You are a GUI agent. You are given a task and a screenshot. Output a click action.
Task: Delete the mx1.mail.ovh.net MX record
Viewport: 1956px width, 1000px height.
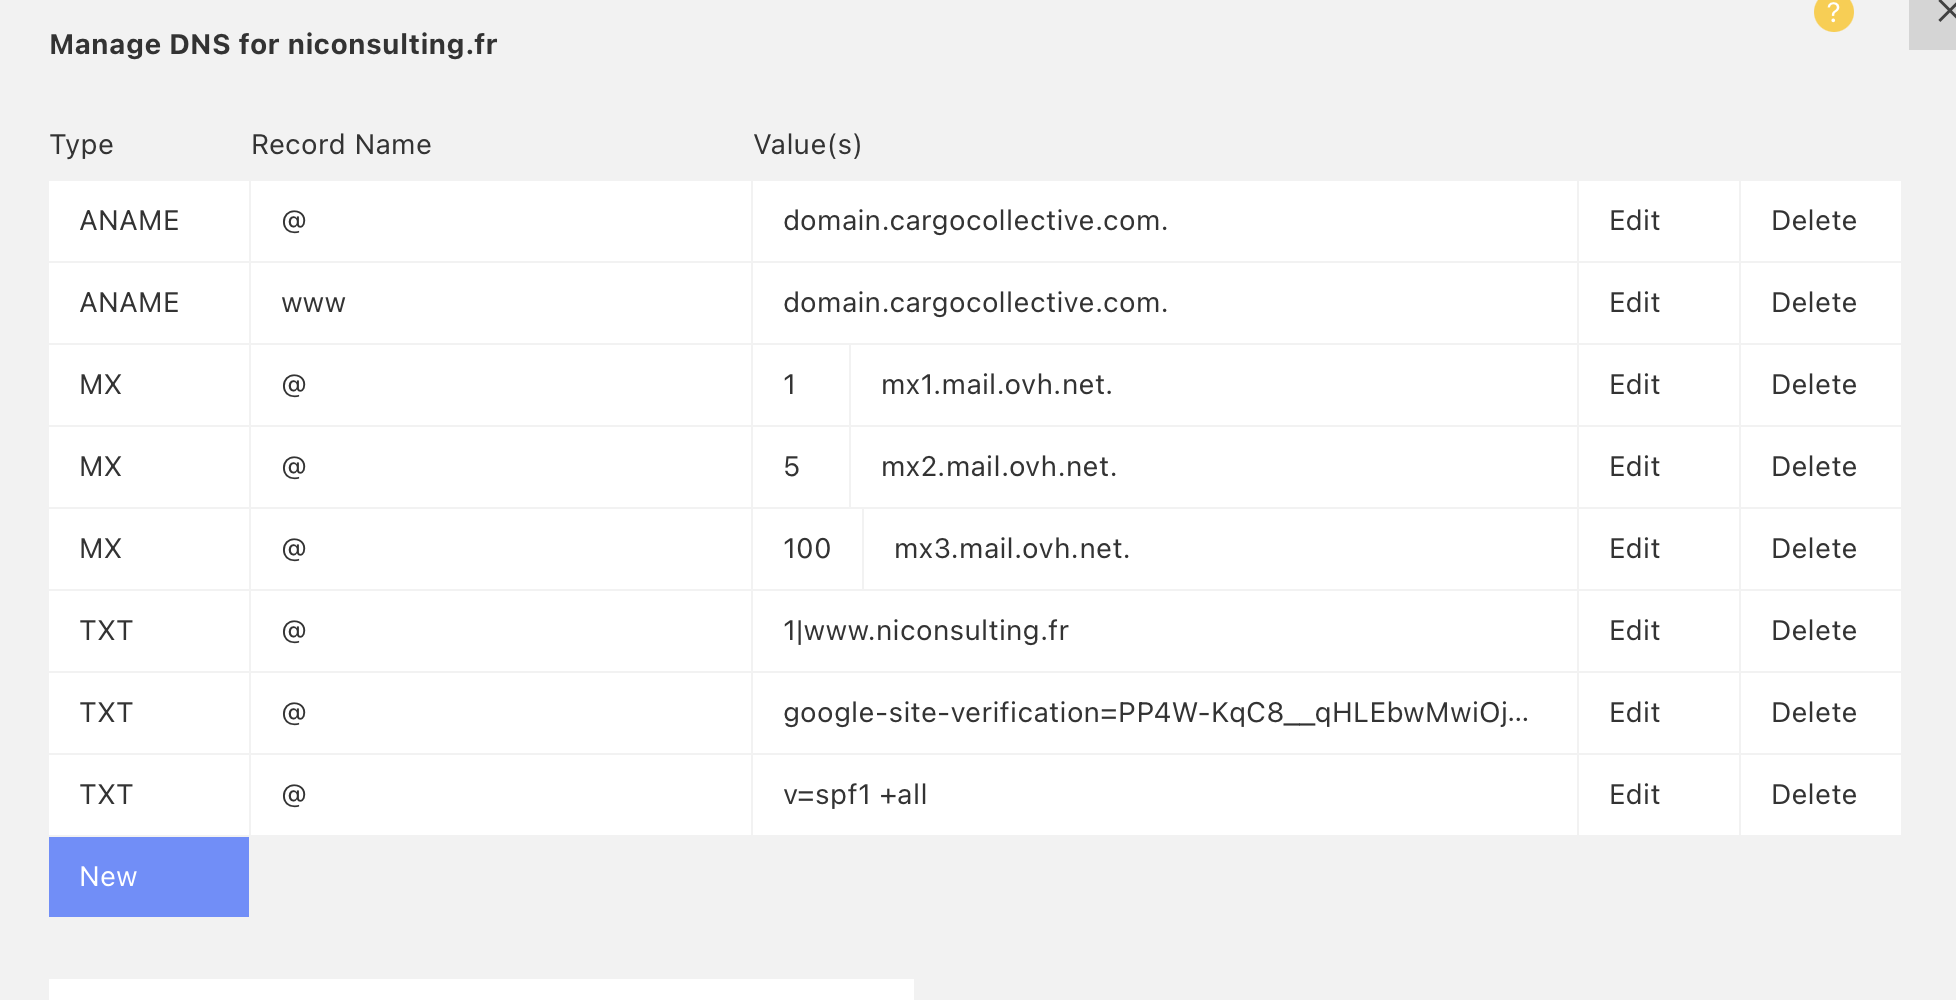(x=1813, y=385)
